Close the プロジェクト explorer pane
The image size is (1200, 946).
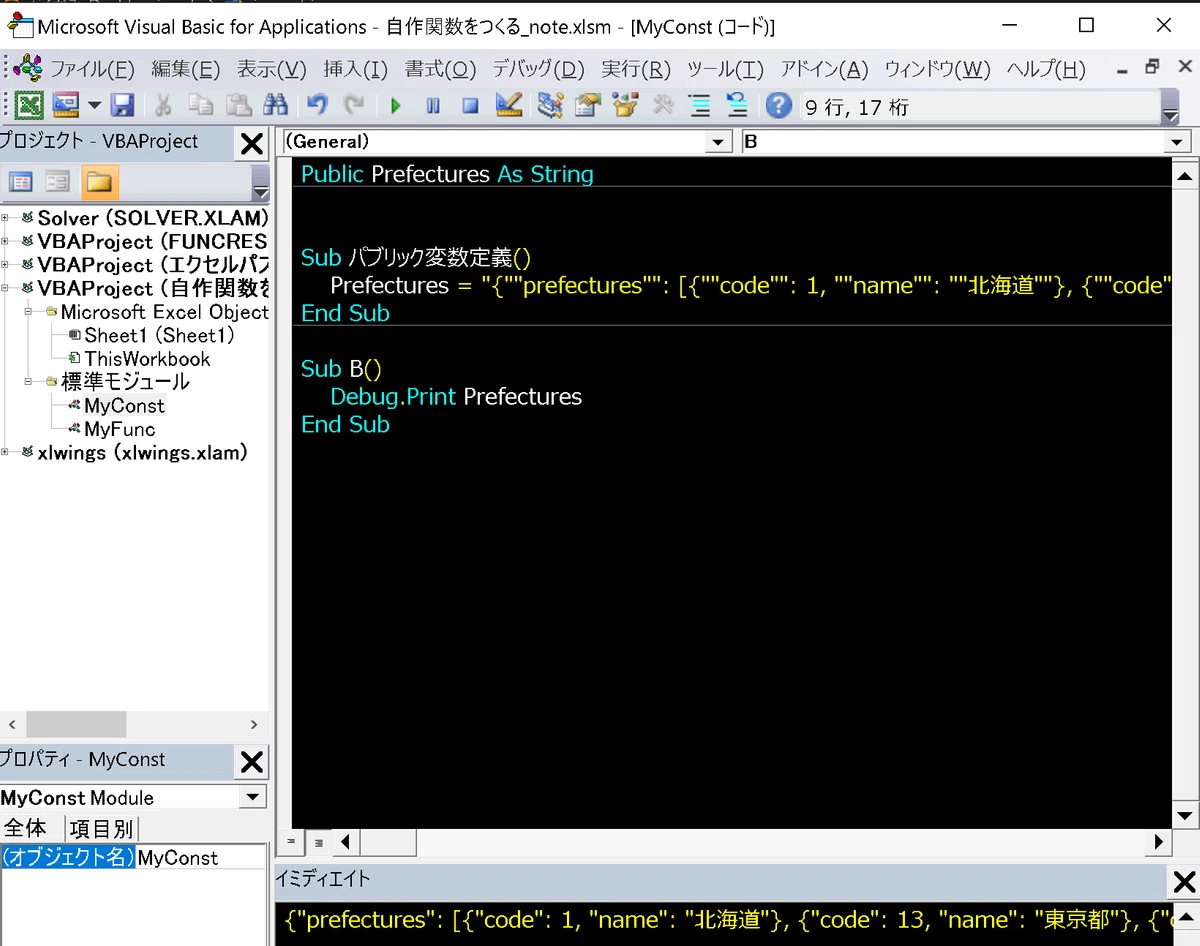251,144
